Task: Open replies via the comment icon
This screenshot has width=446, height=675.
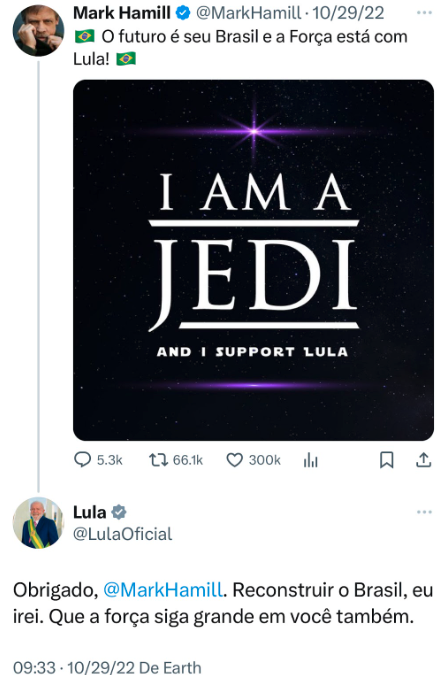Action: pos(82,460)
